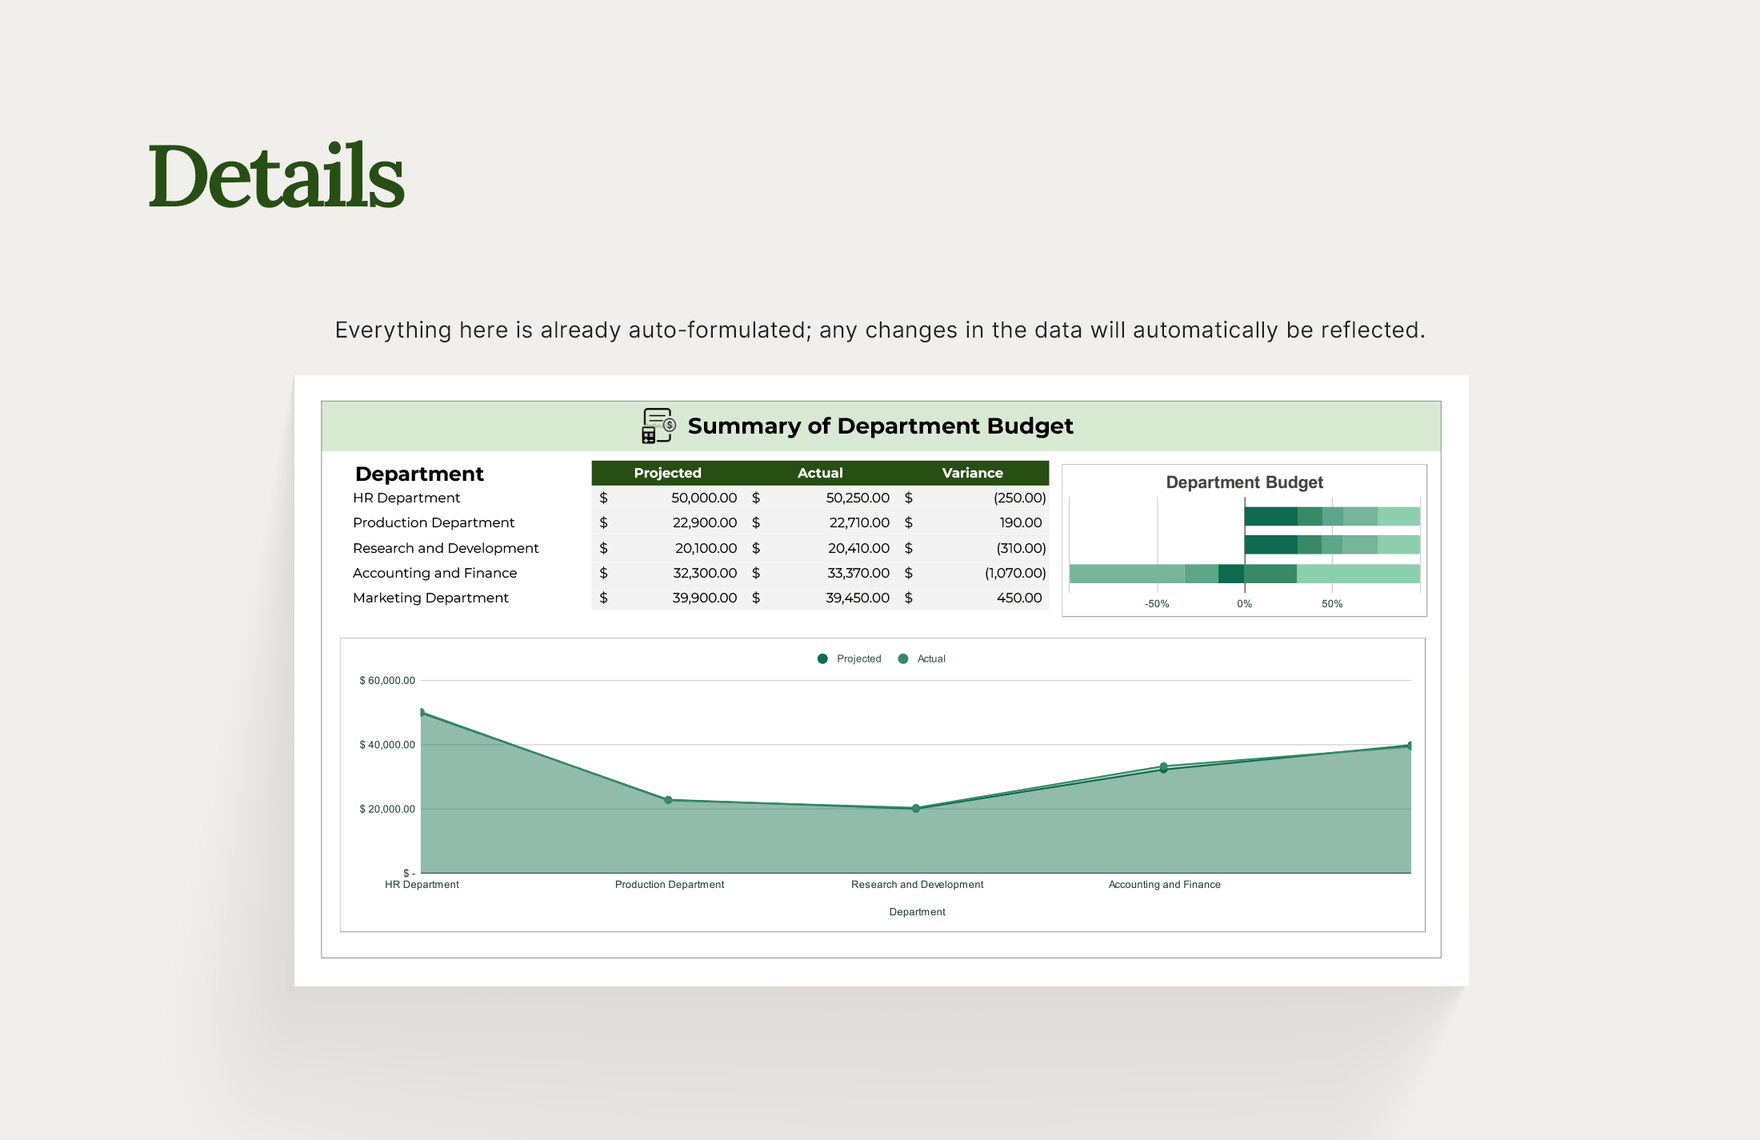Click the projected cell 22,900.00
The width and height of the screenshot is (1760, 1140).
coord(704,523)
